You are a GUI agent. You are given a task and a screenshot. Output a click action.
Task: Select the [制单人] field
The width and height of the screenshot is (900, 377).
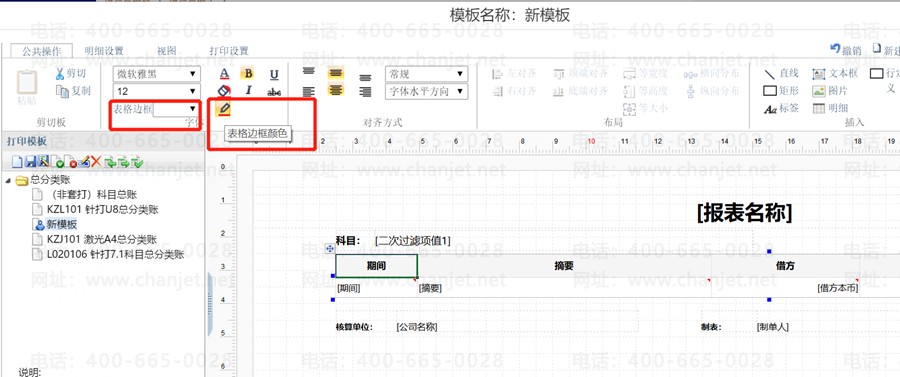coord(773,327)
